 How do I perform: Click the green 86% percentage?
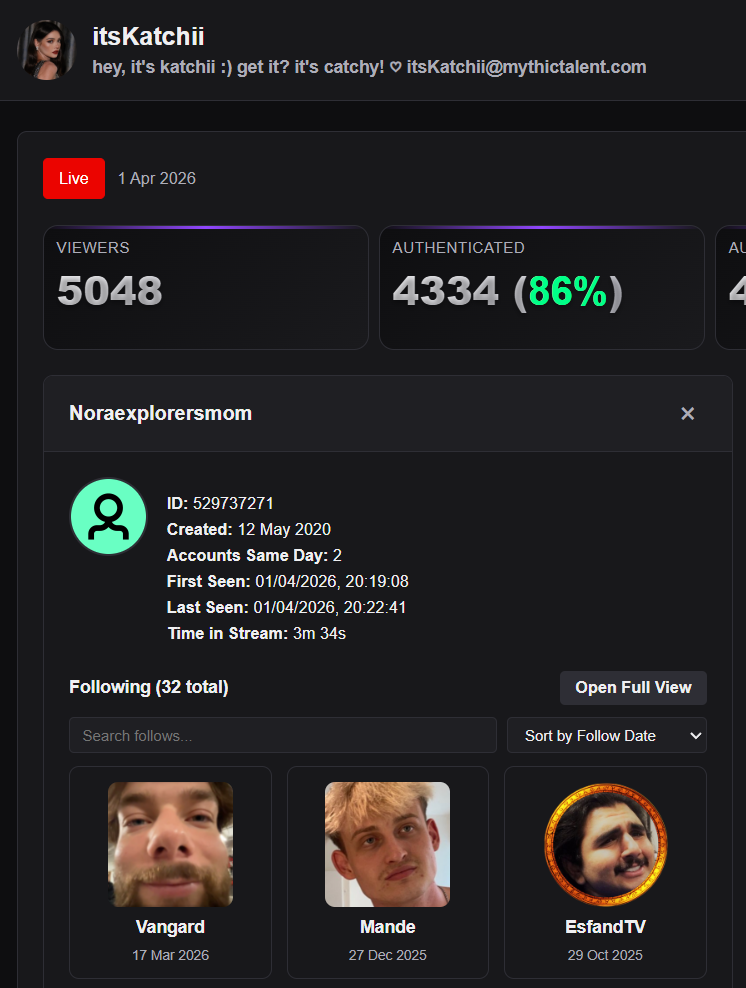pos(568,291)
